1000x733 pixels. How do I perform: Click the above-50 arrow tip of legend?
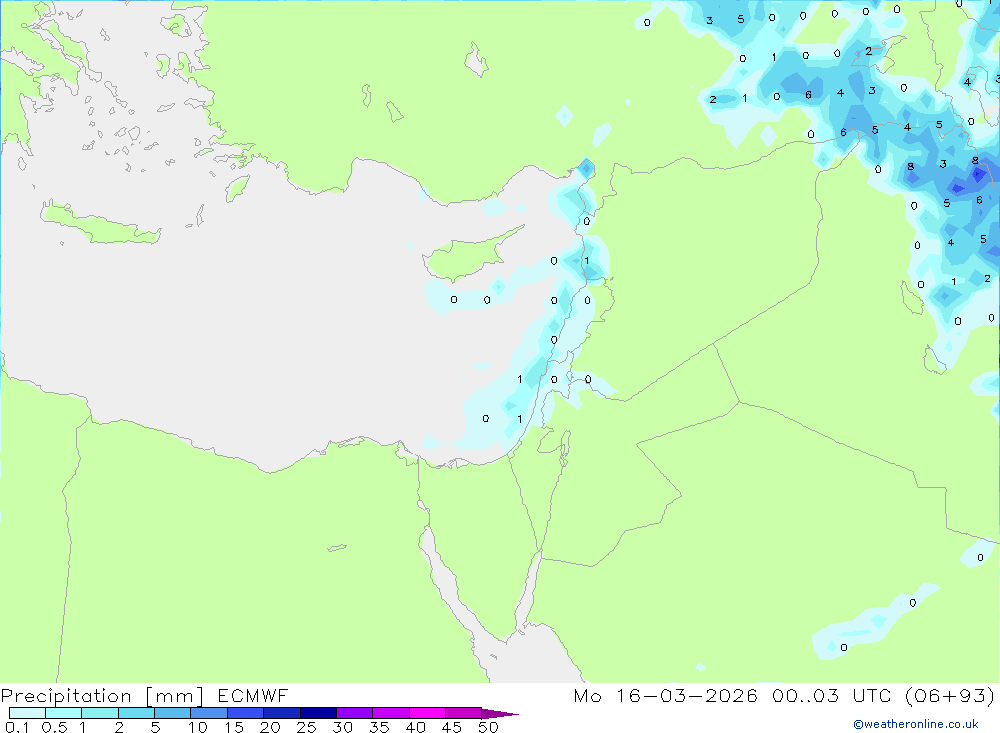499,713
